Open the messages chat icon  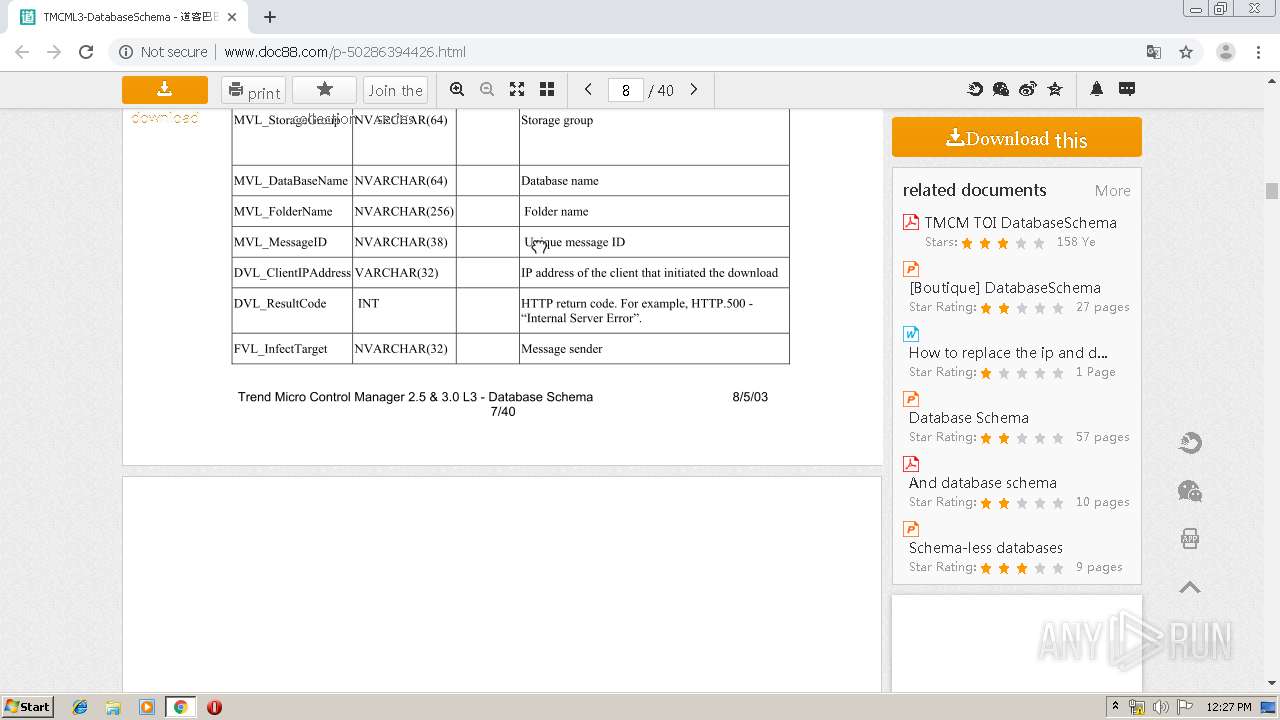click(1127, 89)
